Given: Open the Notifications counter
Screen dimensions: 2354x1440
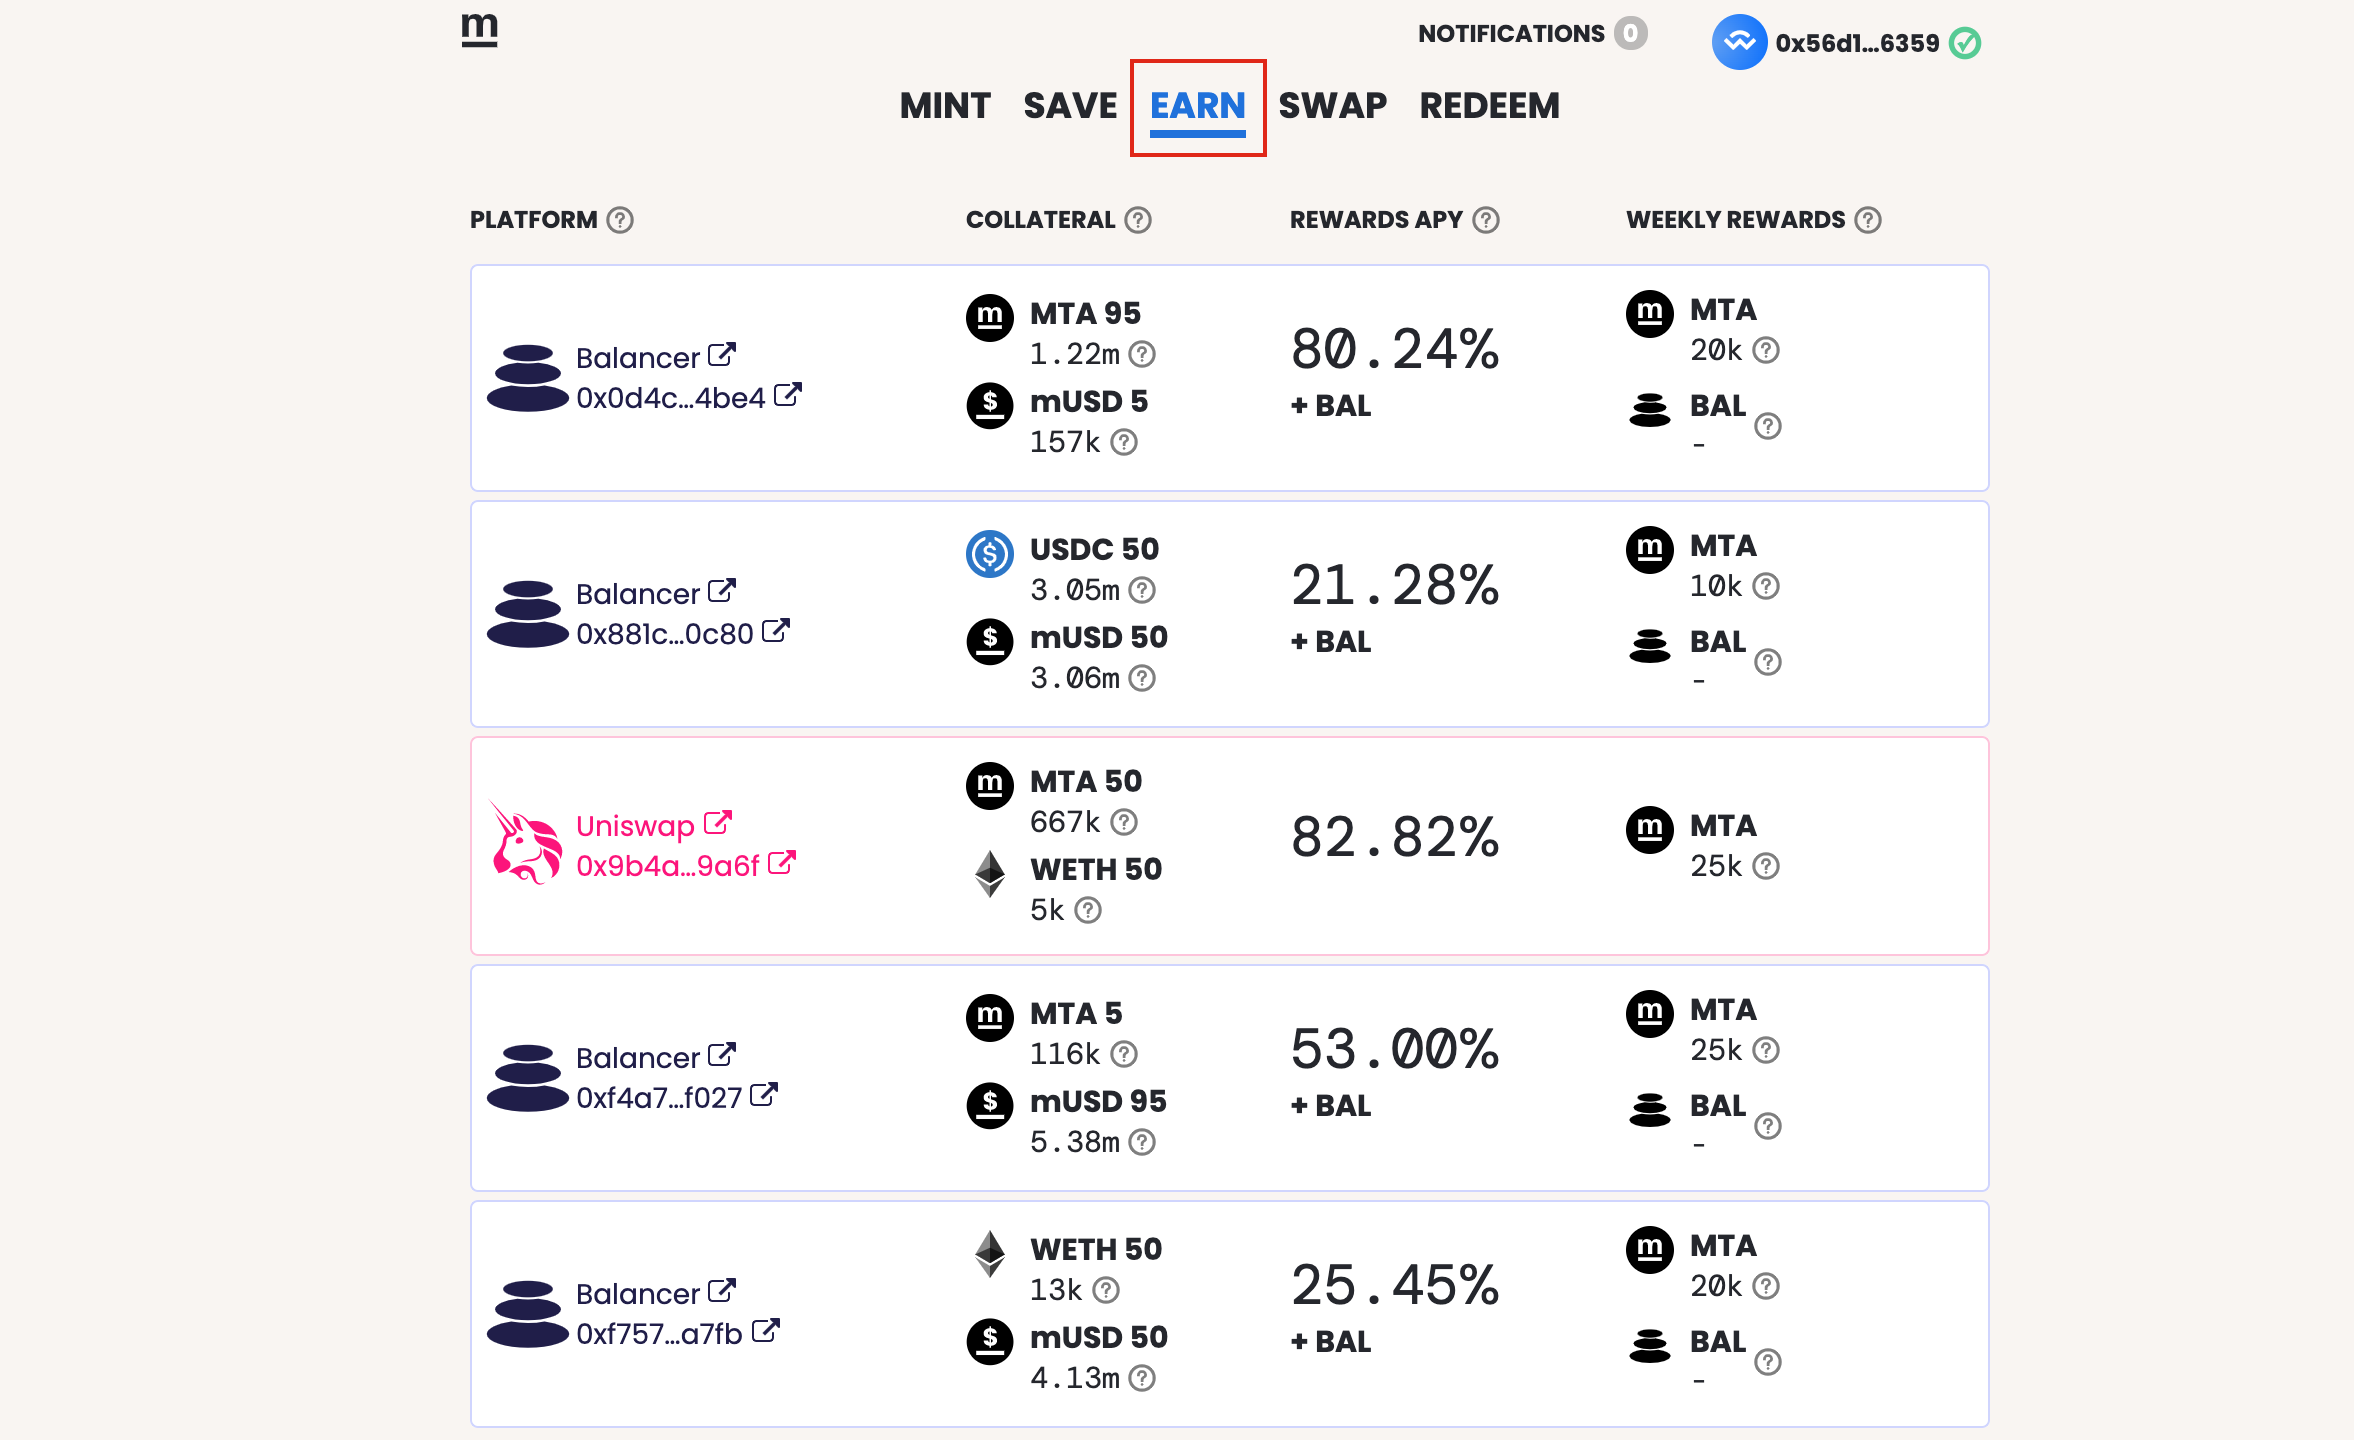Looking at the screenshot, I should [1631, 33].
